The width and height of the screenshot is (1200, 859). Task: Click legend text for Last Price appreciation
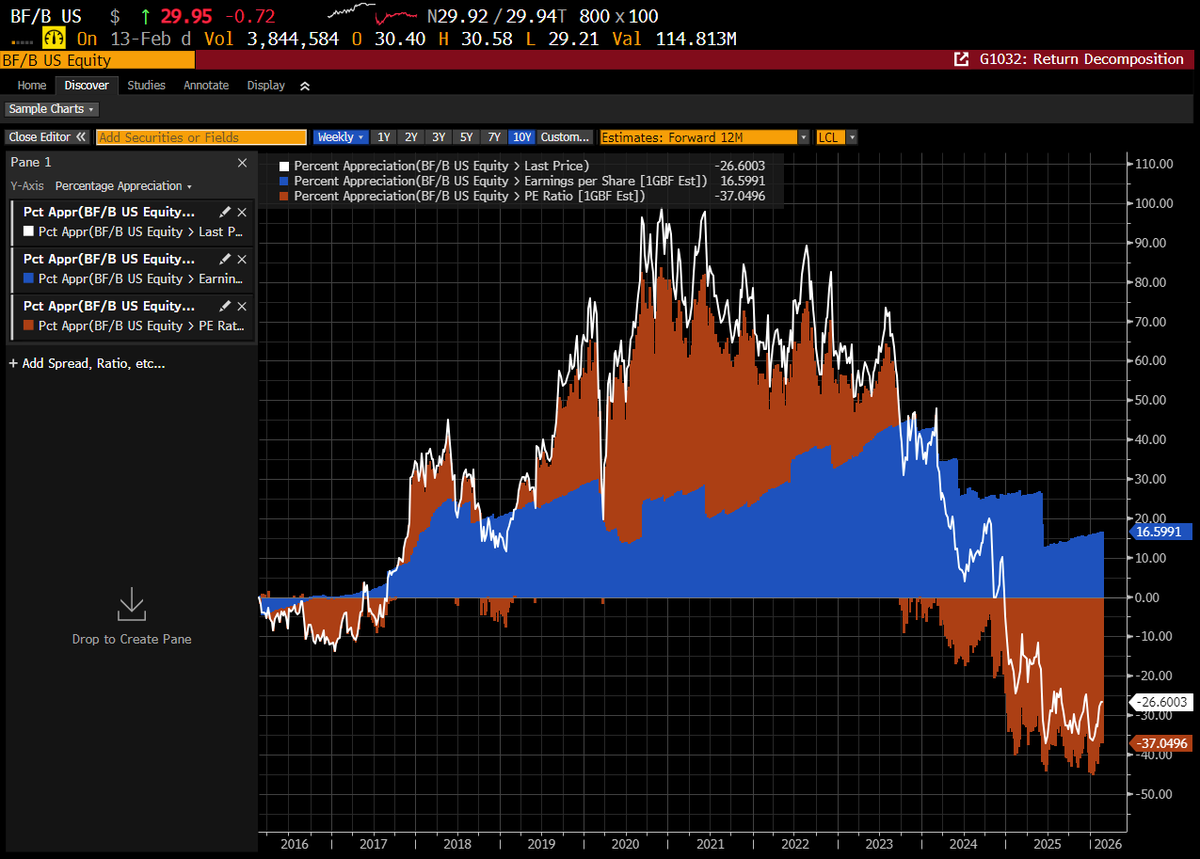point(442,166)
